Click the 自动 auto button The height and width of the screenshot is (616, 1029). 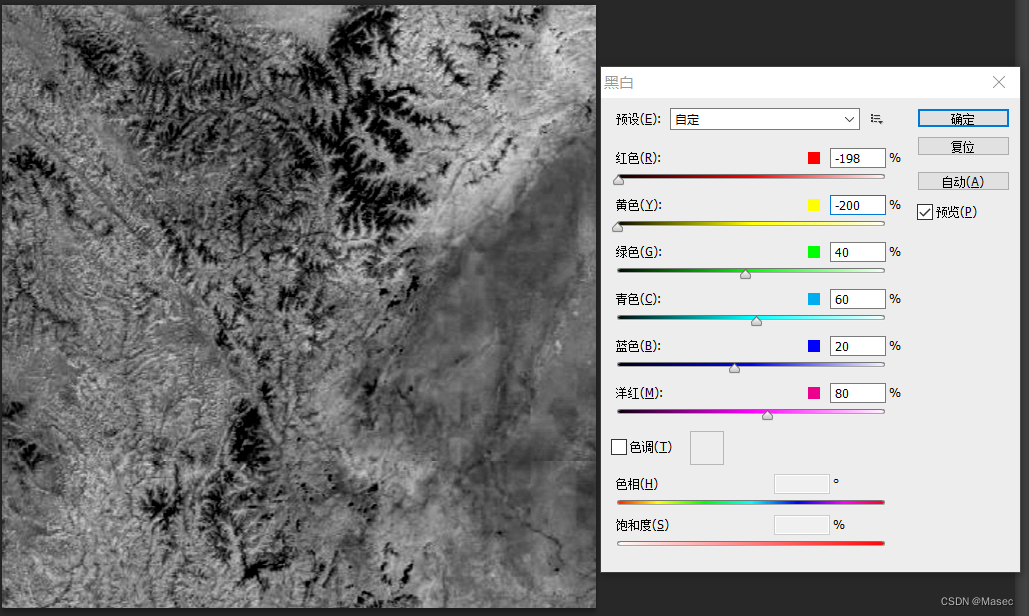point(963,181)
